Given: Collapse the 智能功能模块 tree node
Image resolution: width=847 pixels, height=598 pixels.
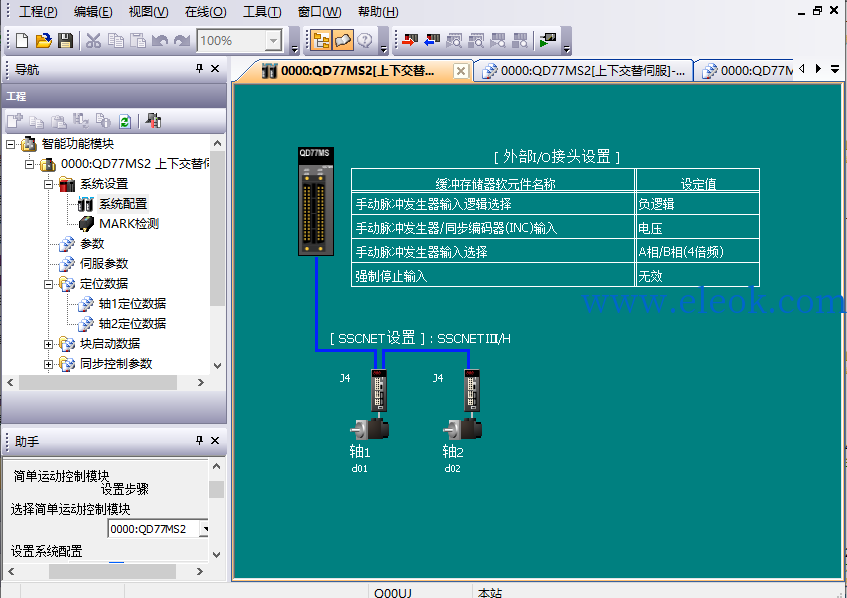Looking at the screenshot, I should pyautogui.click(x=10, y=144).
